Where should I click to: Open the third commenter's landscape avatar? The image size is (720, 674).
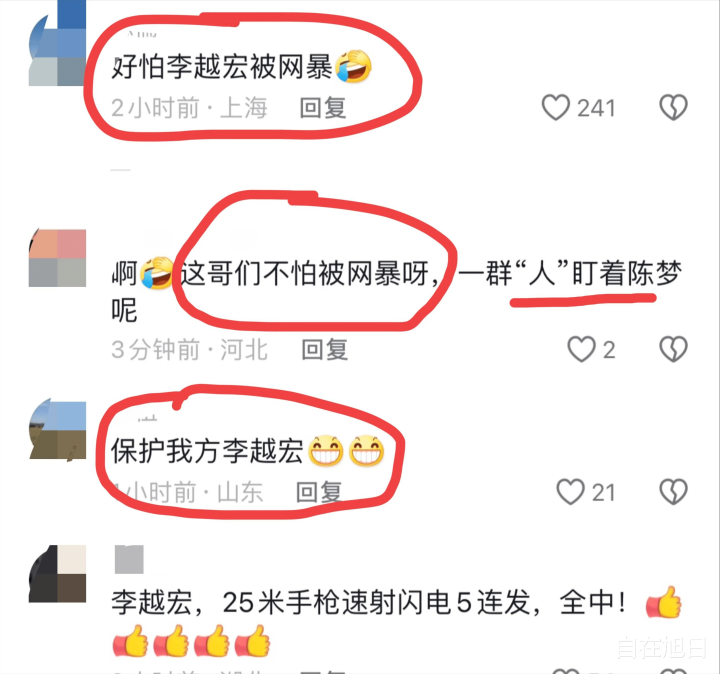tap(57, 429)
